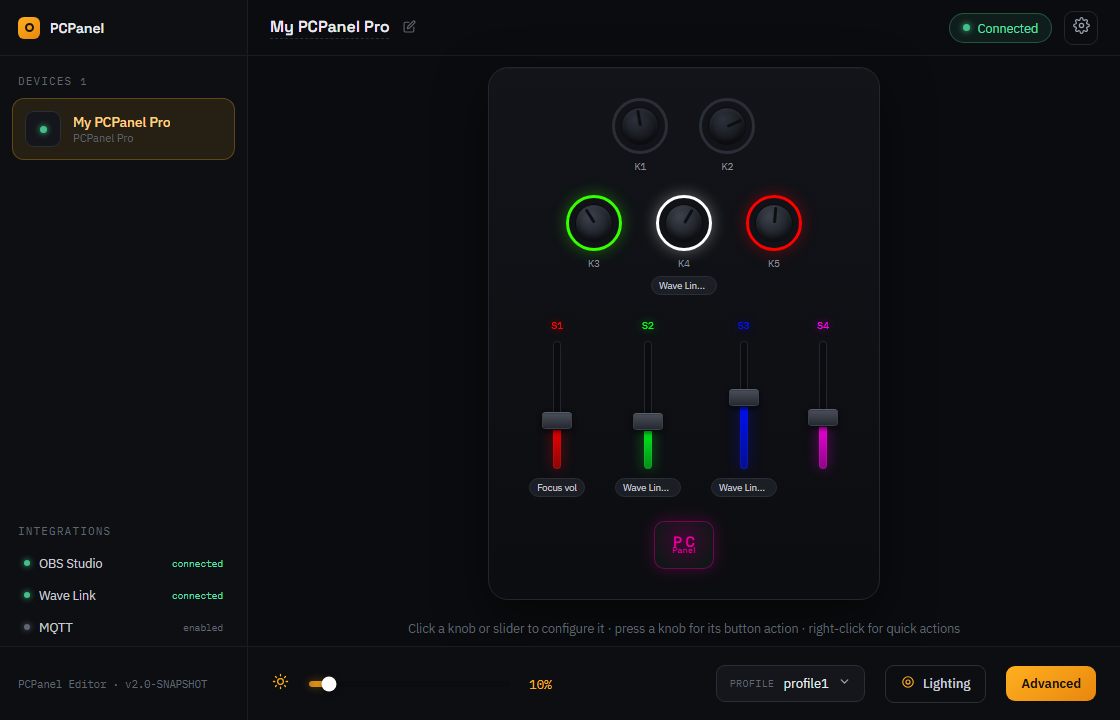1120x720 pixels.
Task: Click Wave Link connected status text
Action: (x=197, y=596)
